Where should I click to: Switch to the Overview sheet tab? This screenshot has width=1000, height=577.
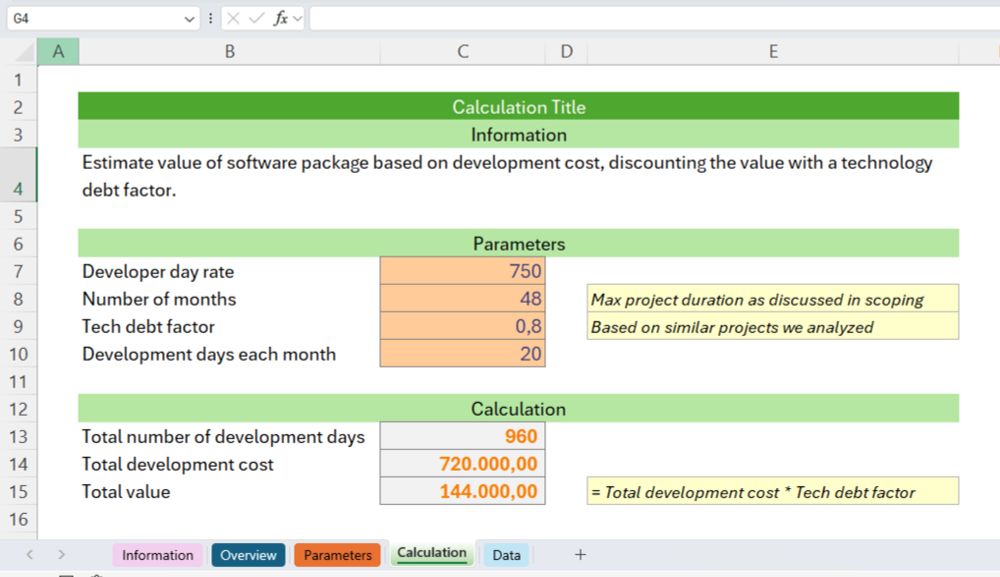tap(248, 555)
